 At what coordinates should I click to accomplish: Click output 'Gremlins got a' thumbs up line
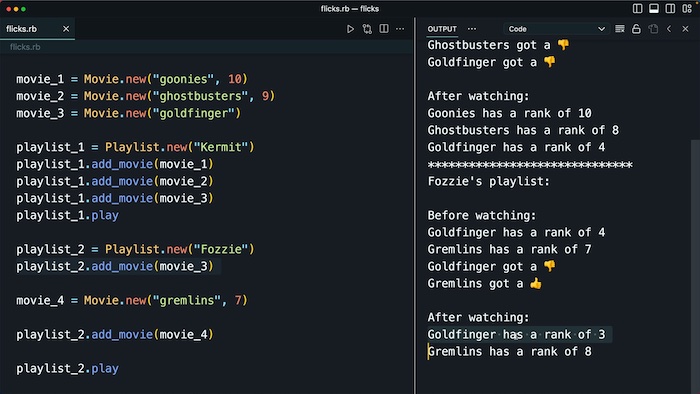pyautogui.click(x=485, y=283)
